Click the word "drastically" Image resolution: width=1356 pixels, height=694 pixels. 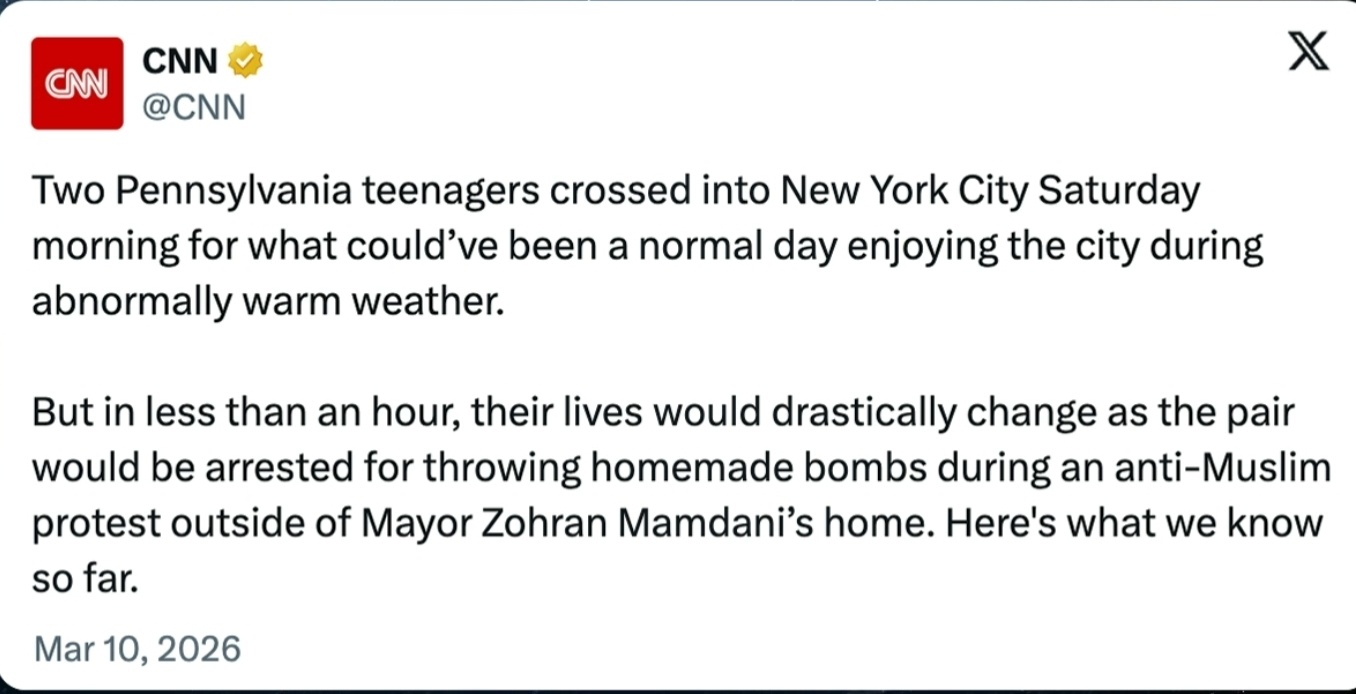(x=854, y=412)
